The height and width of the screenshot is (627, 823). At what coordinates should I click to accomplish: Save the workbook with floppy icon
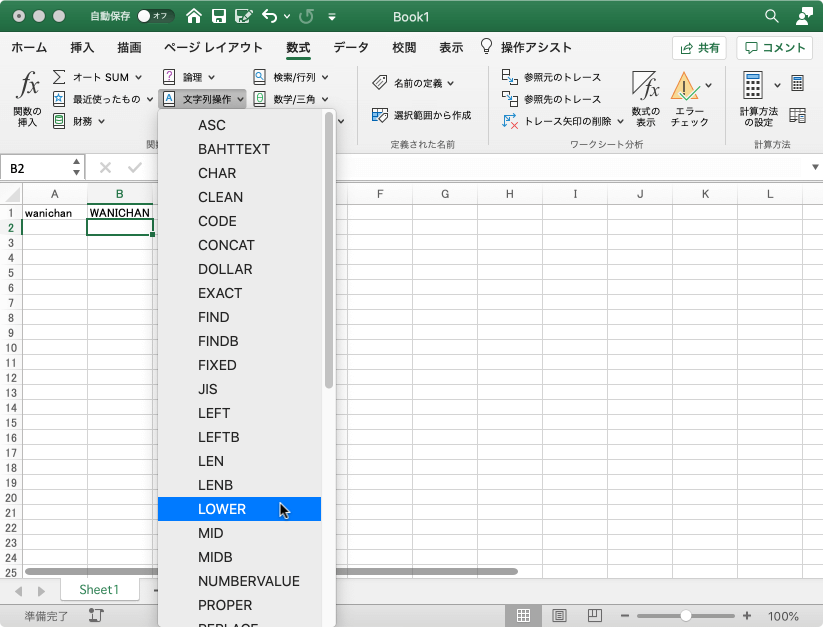[x=219, y=16]
